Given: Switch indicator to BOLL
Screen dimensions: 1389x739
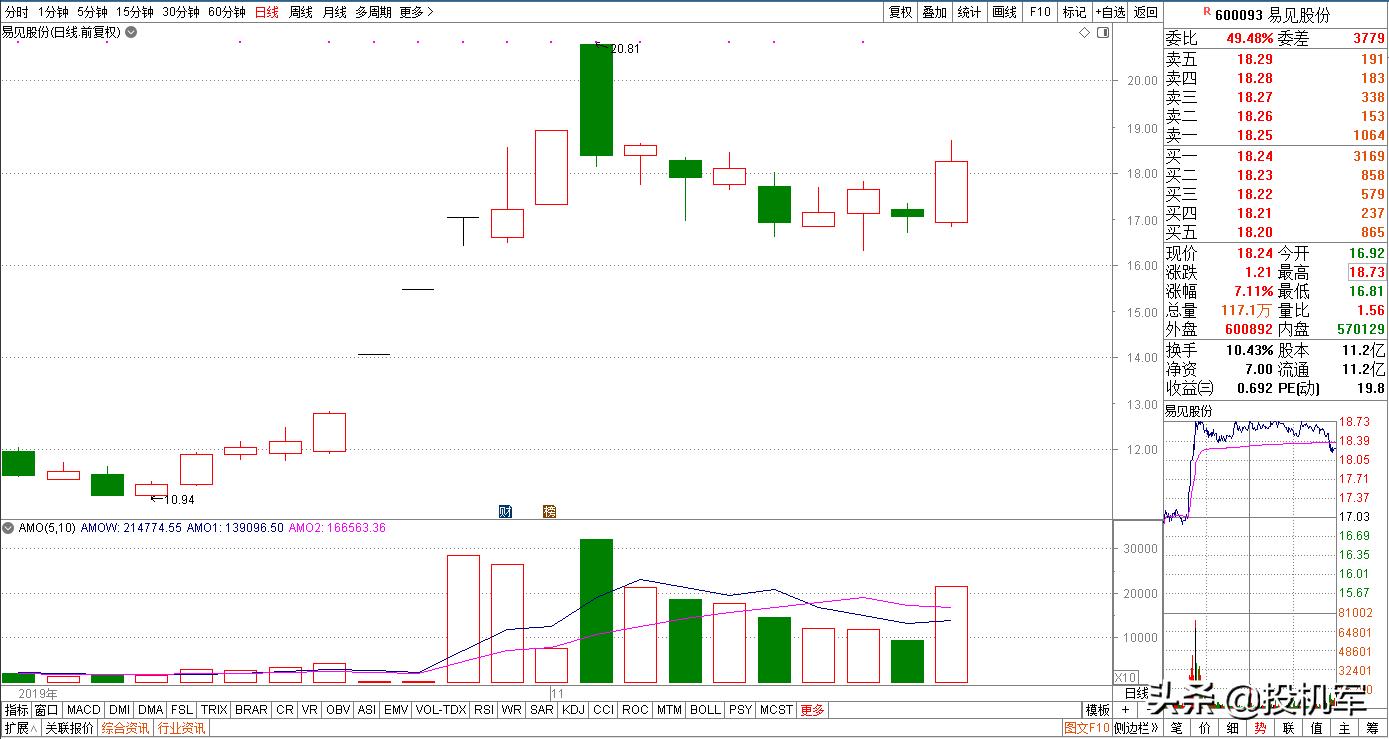Looking at the screenshot, I should (705, 710).
